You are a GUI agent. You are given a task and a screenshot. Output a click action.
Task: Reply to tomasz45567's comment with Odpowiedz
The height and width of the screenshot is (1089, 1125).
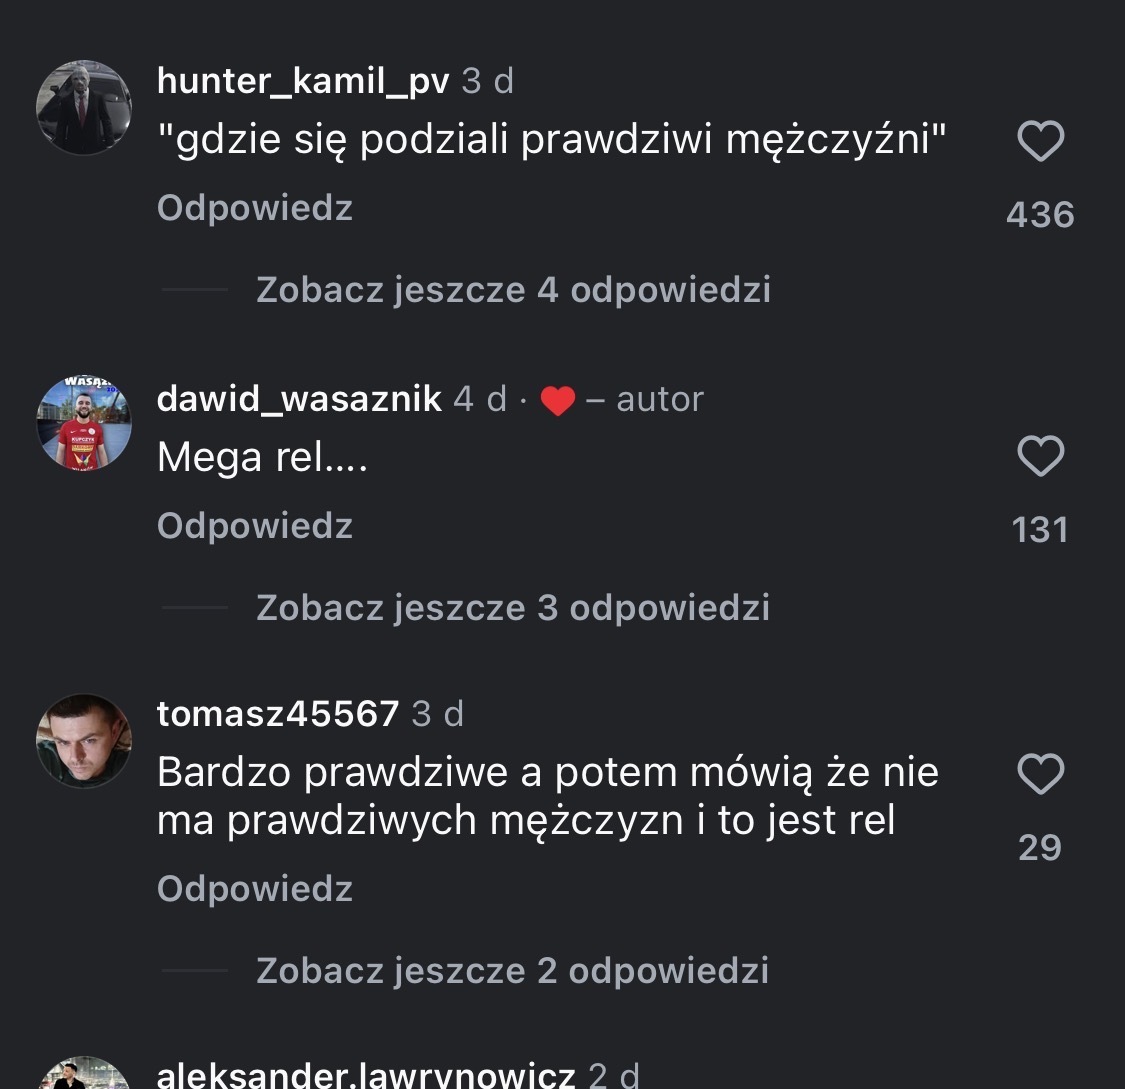pos(255,889)
